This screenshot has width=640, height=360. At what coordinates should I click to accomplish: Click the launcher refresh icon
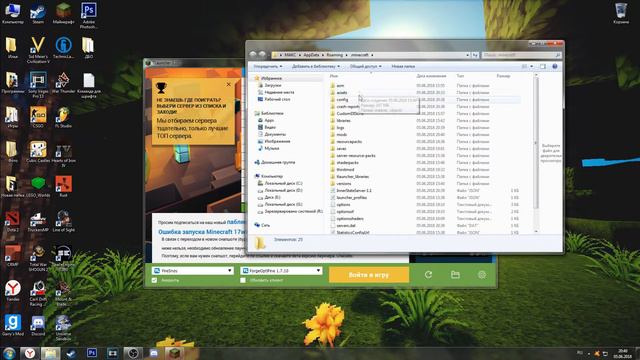pyautogui.click(x=428, y=275)
